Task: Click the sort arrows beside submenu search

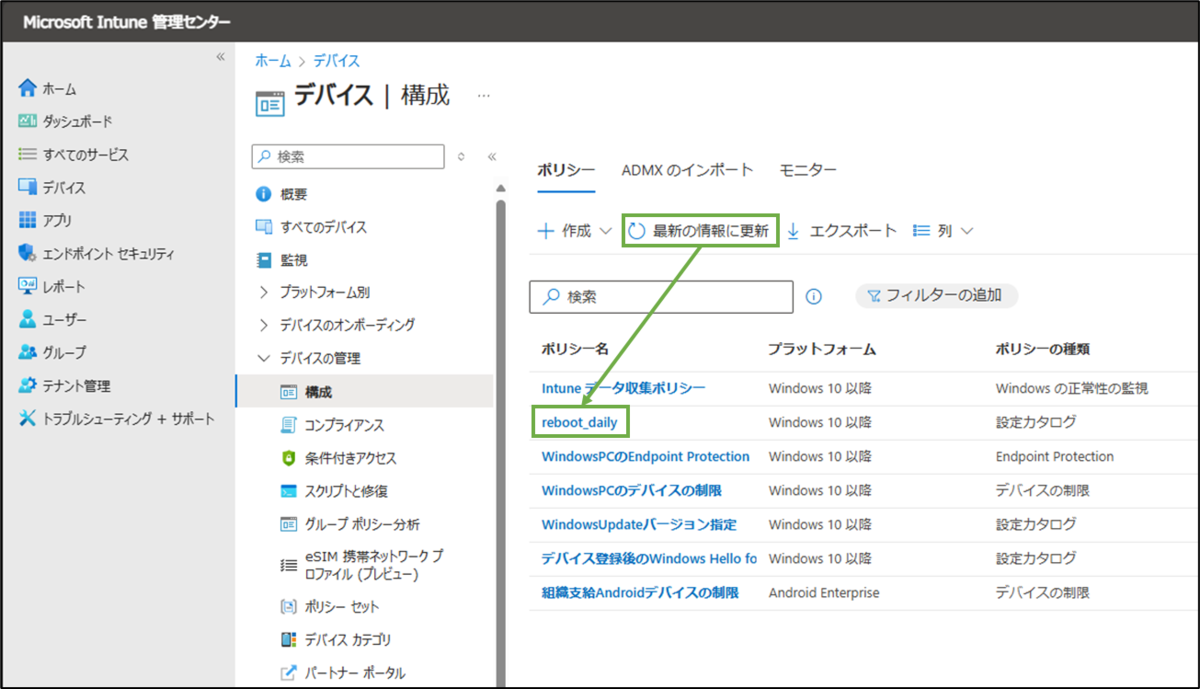Action: (461, 156)
